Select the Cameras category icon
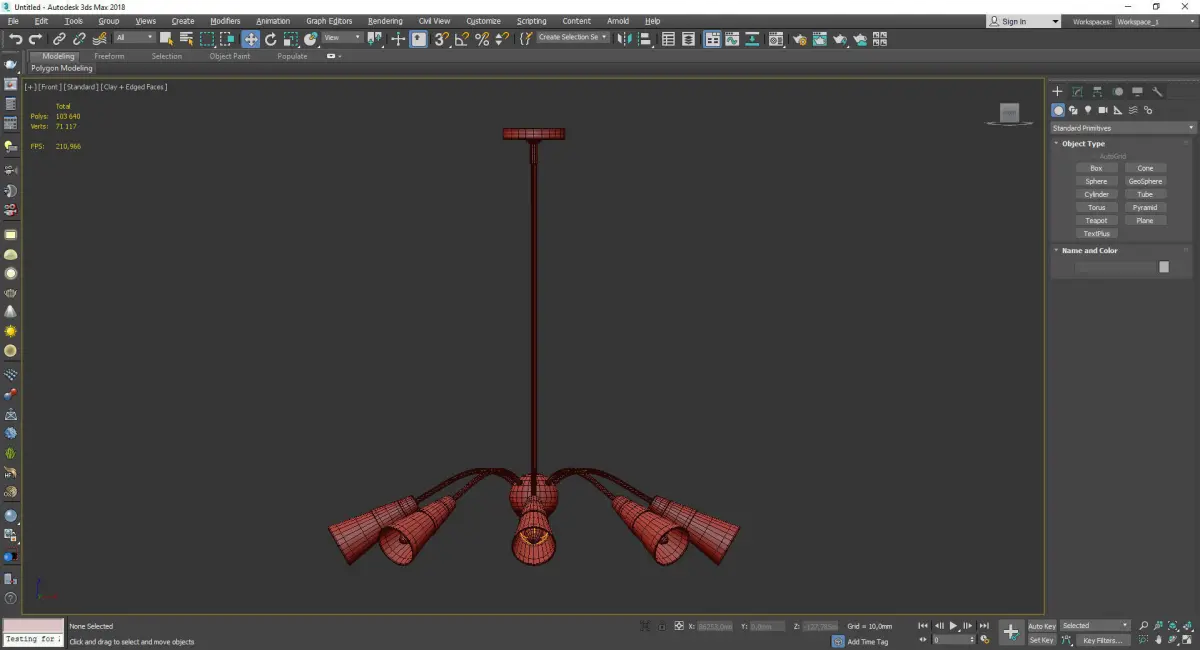The image size is (1200, 650). [1103, 110]
